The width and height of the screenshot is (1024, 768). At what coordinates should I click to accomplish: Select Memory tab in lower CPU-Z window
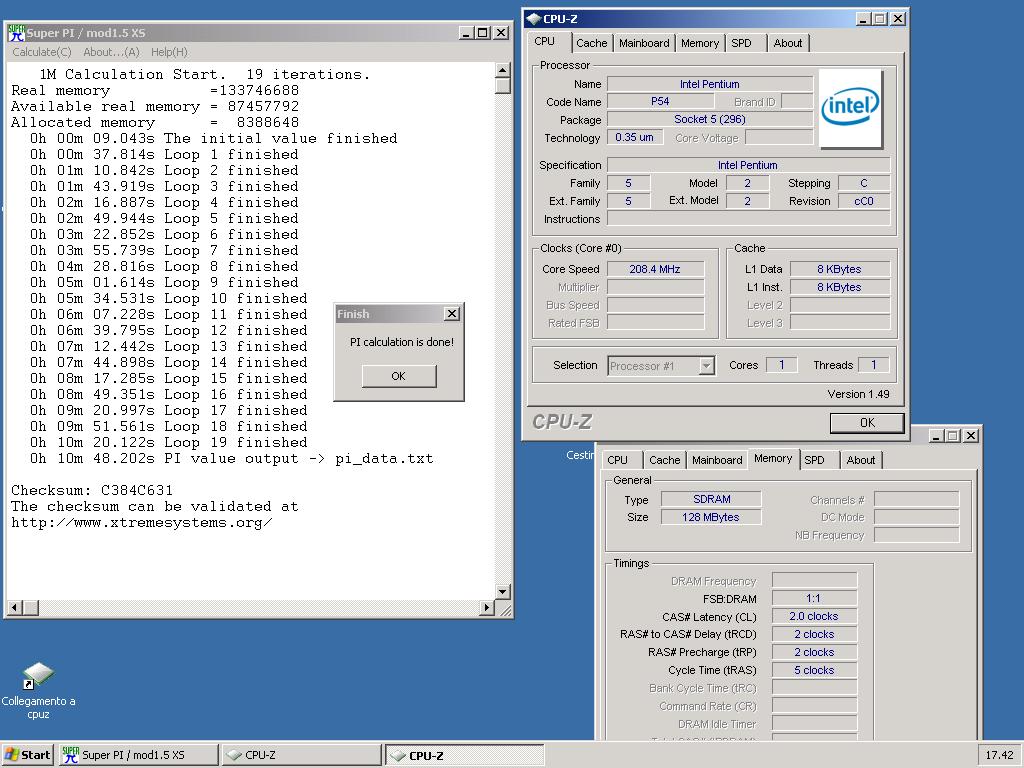[x=773, y=458]
